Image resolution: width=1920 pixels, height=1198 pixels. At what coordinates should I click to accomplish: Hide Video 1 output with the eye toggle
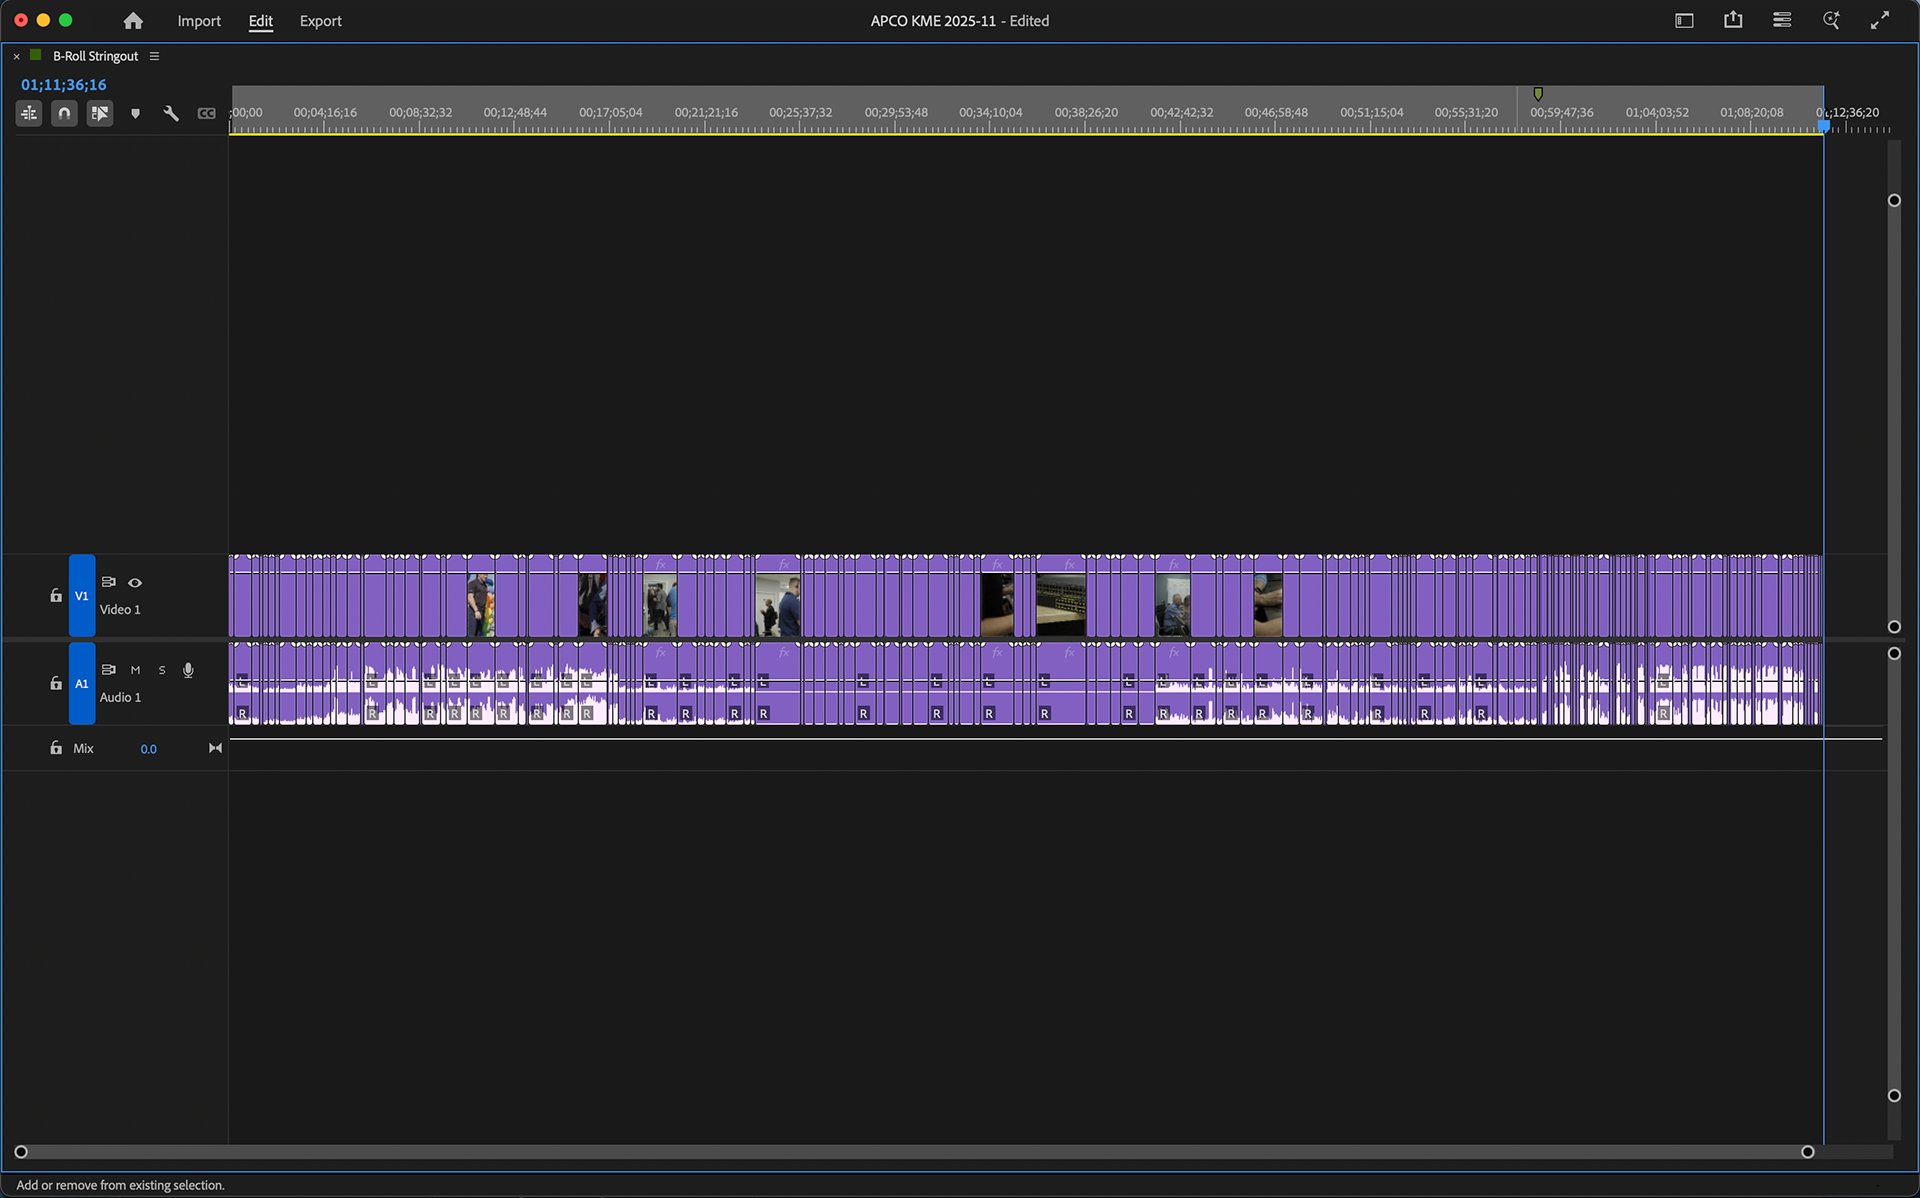click(135, 583)
